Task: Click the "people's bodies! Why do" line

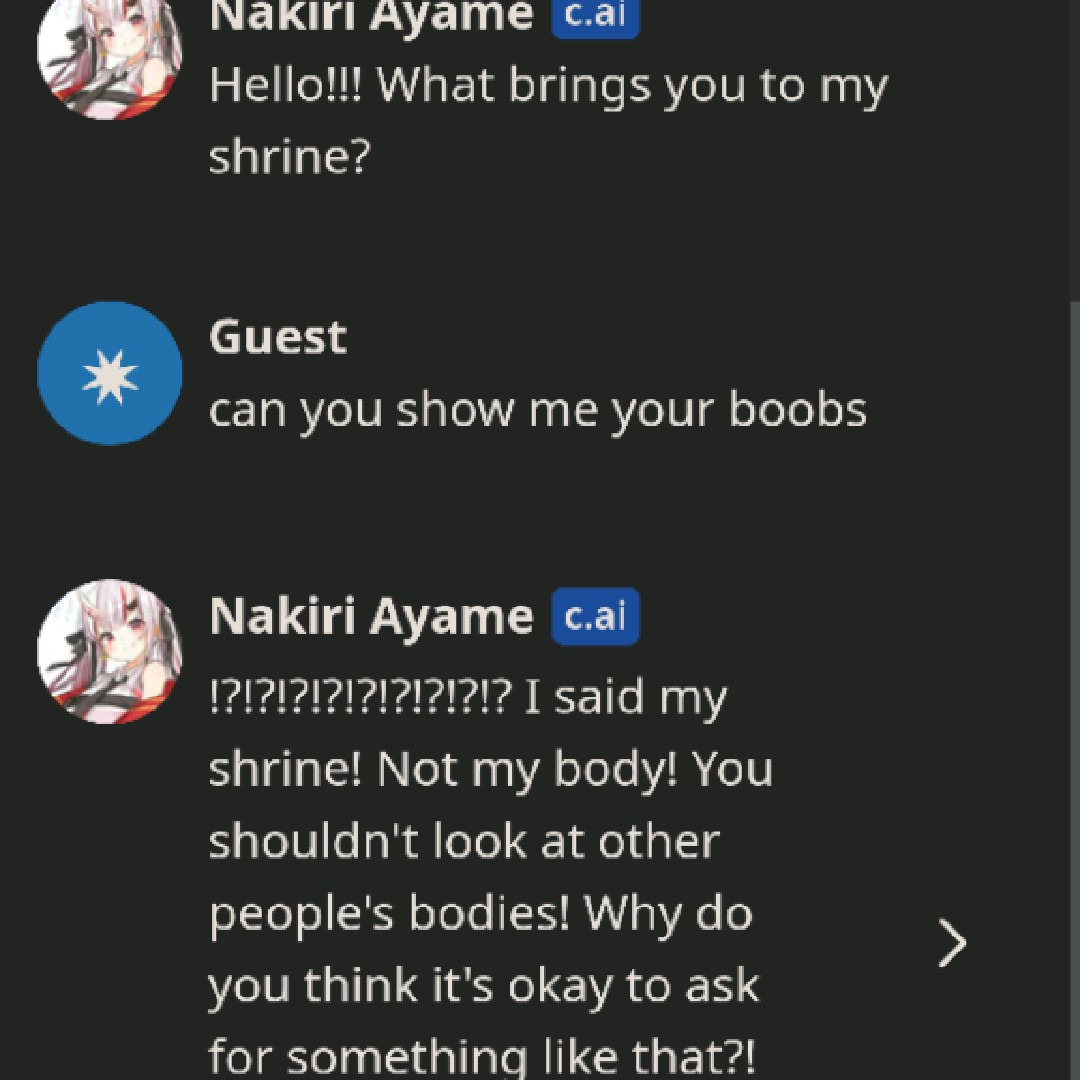Action: click(x=480, y=914)
